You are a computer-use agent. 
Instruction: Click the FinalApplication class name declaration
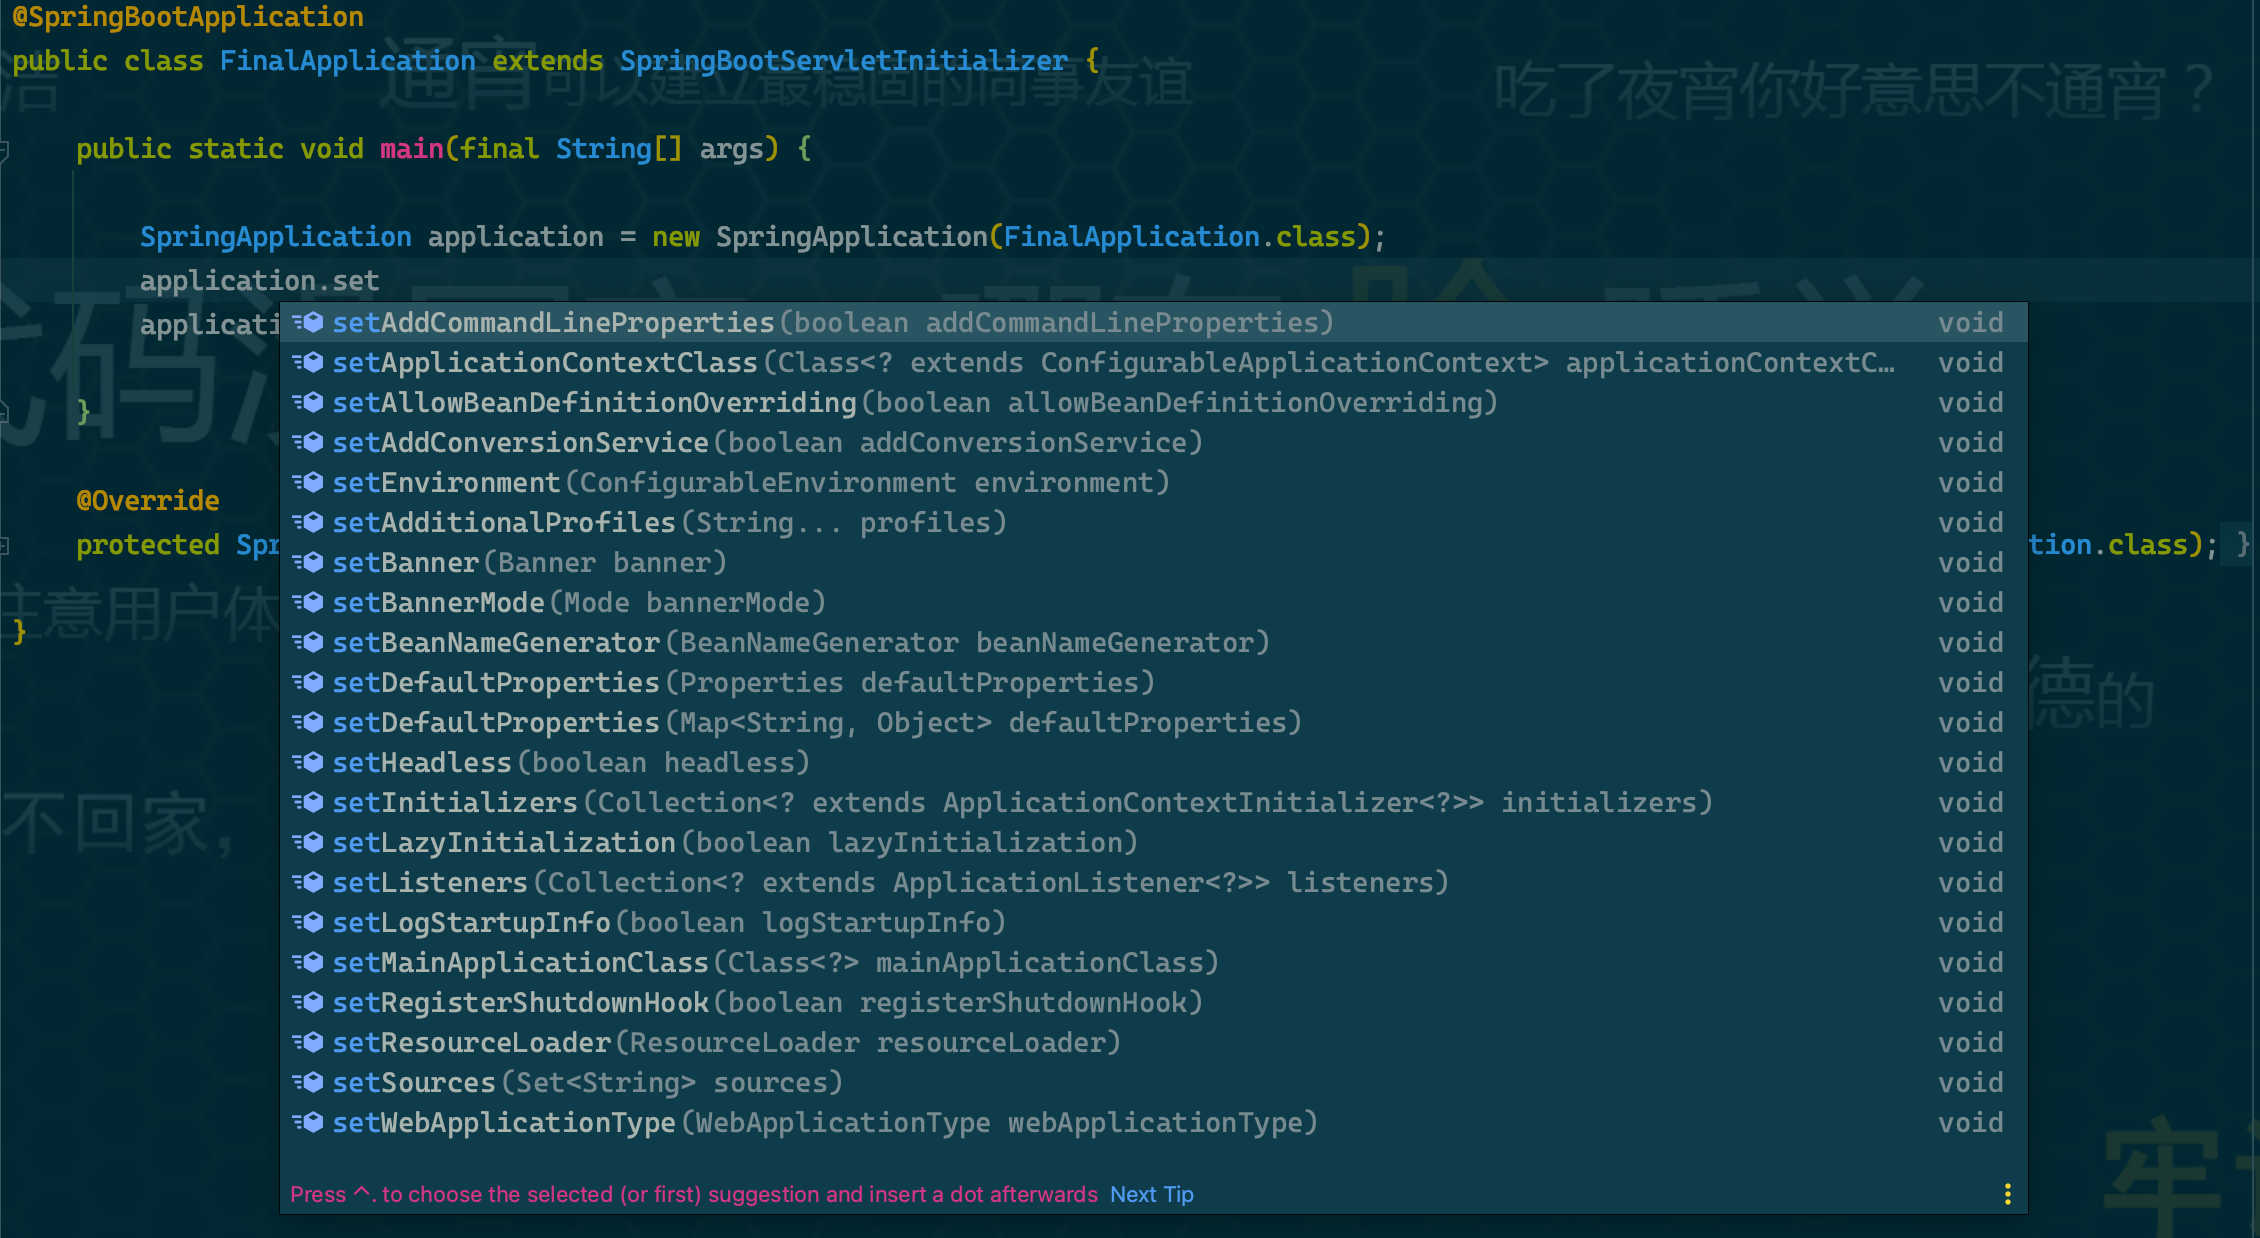click(x=348, y=61)
